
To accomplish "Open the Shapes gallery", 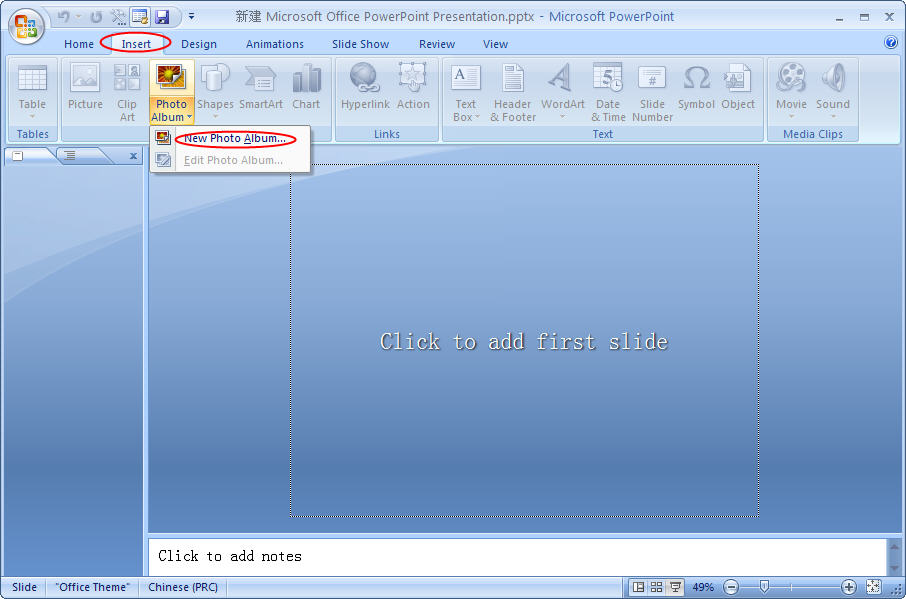I will tap(215, 91).
